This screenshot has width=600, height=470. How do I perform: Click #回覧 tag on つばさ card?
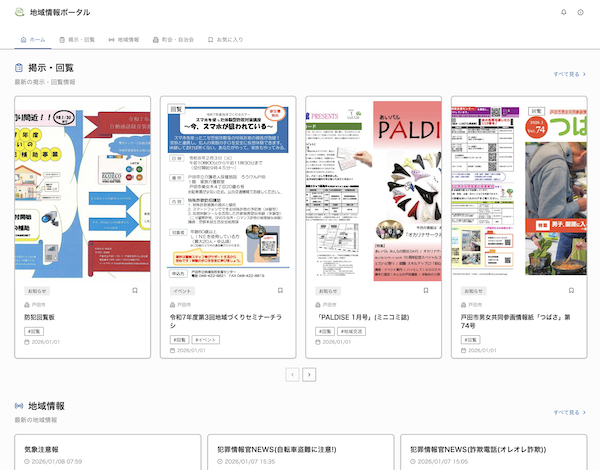point(471,340)
